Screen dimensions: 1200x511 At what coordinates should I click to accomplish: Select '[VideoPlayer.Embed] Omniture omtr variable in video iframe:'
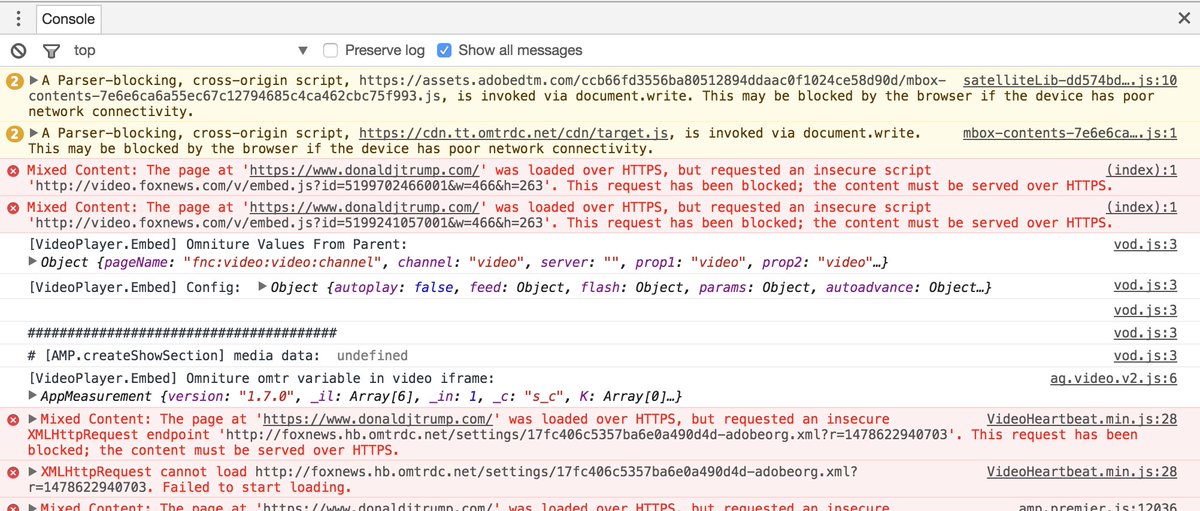(261, 378)
